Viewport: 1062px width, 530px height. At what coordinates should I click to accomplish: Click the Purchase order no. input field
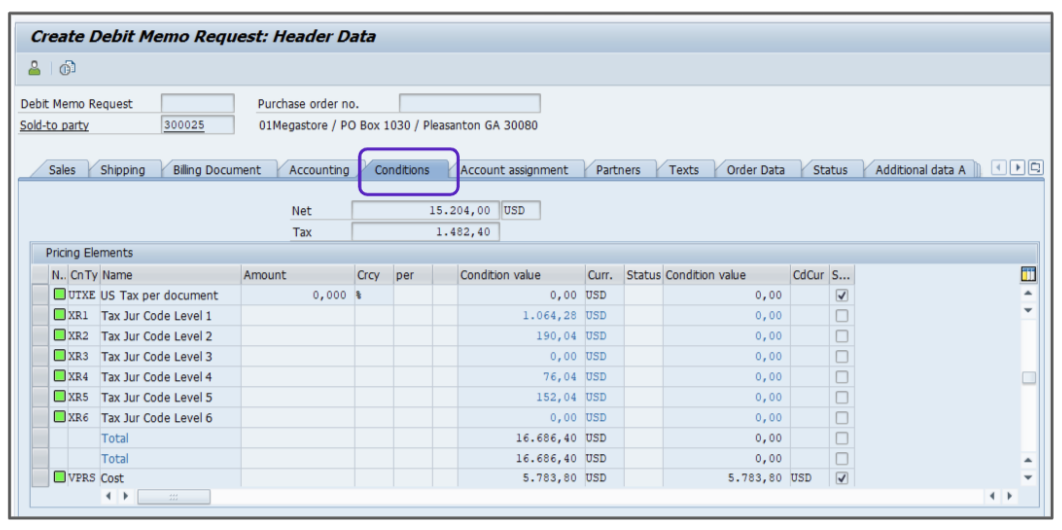pyautogui.click(x=469, y=104)
